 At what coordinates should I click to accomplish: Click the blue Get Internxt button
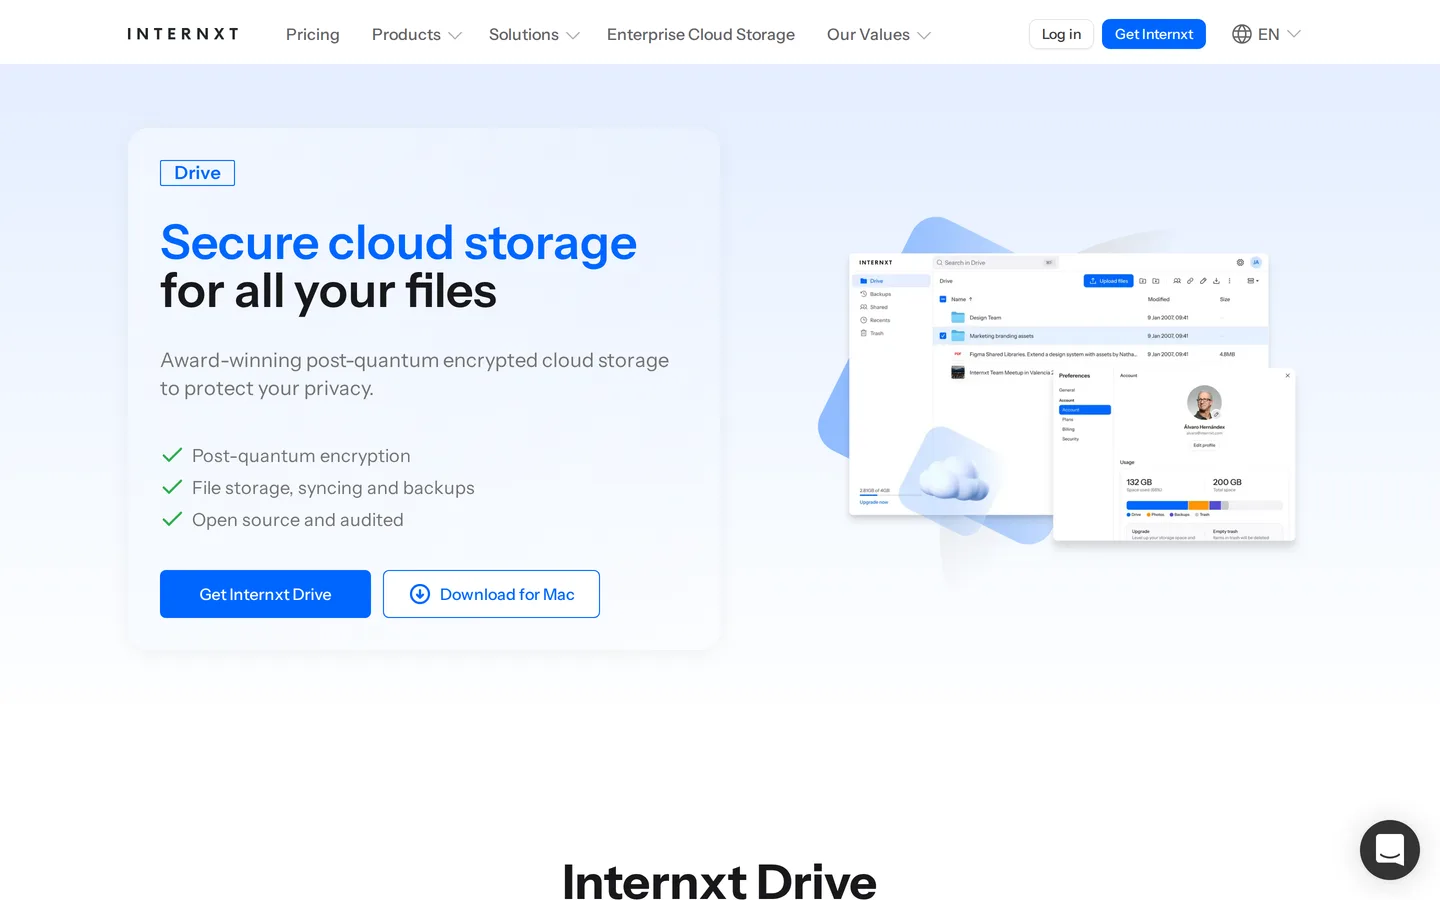(1154, 34)
